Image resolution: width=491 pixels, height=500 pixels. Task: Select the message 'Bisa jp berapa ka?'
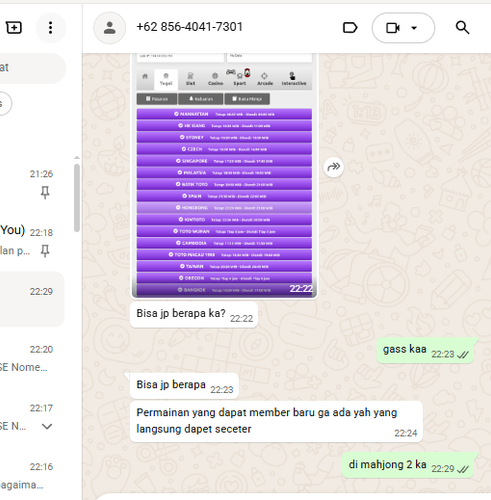[194, 314]
